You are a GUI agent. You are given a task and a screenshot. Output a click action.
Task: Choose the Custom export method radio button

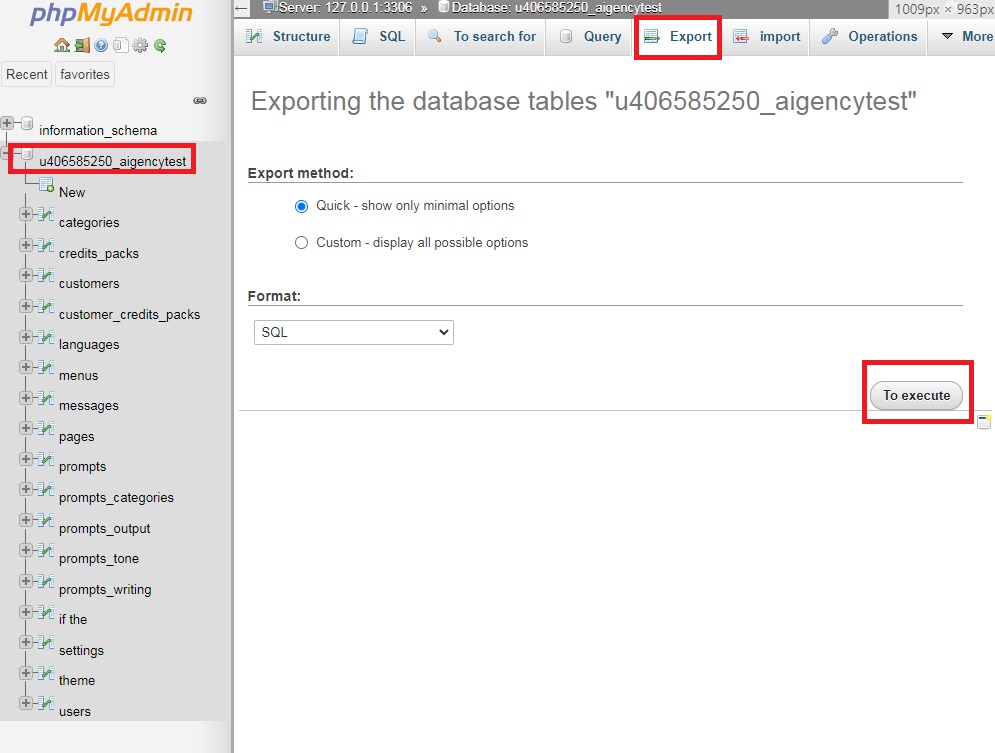coord(301,243)
